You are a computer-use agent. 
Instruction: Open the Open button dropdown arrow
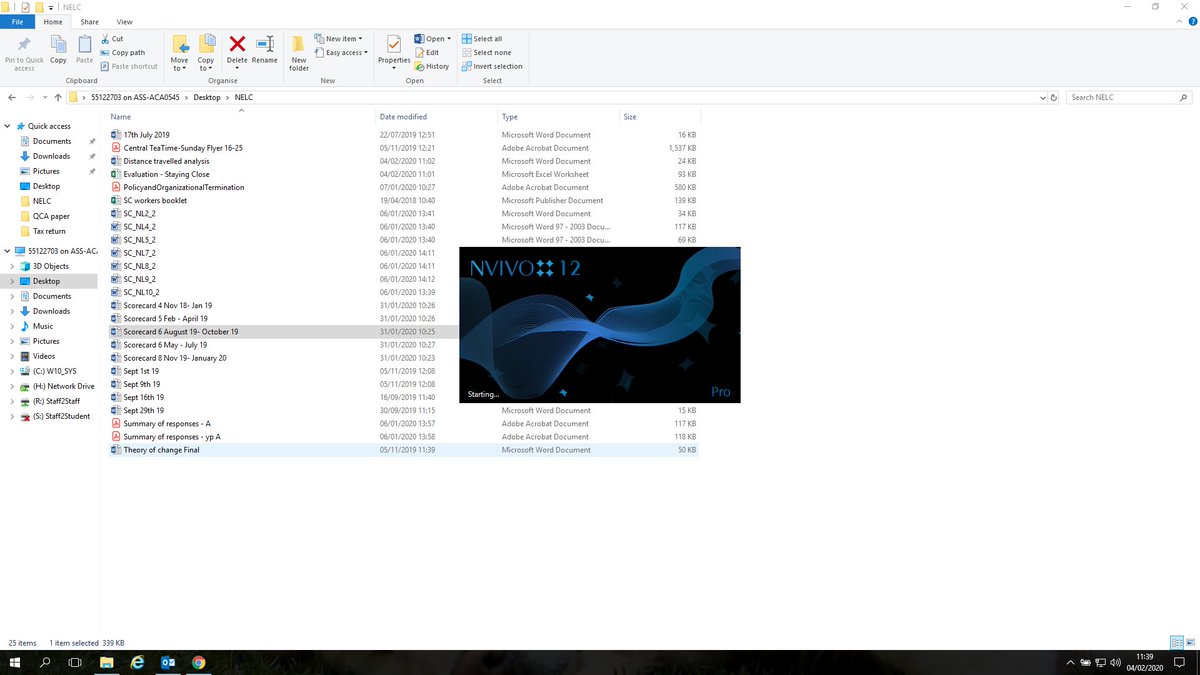point(450,39)
